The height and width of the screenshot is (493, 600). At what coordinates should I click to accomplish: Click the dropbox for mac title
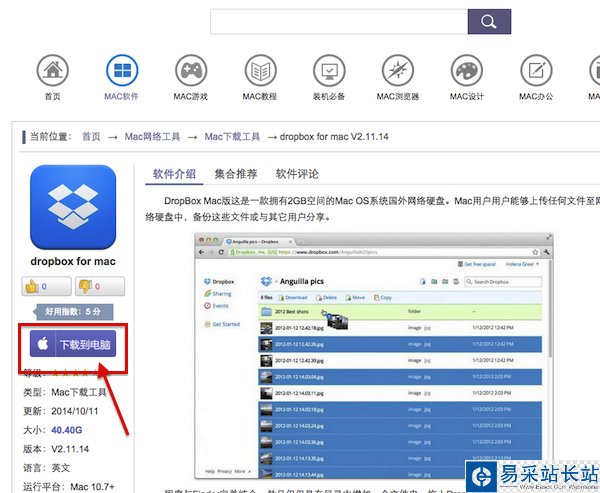point(73,261)
